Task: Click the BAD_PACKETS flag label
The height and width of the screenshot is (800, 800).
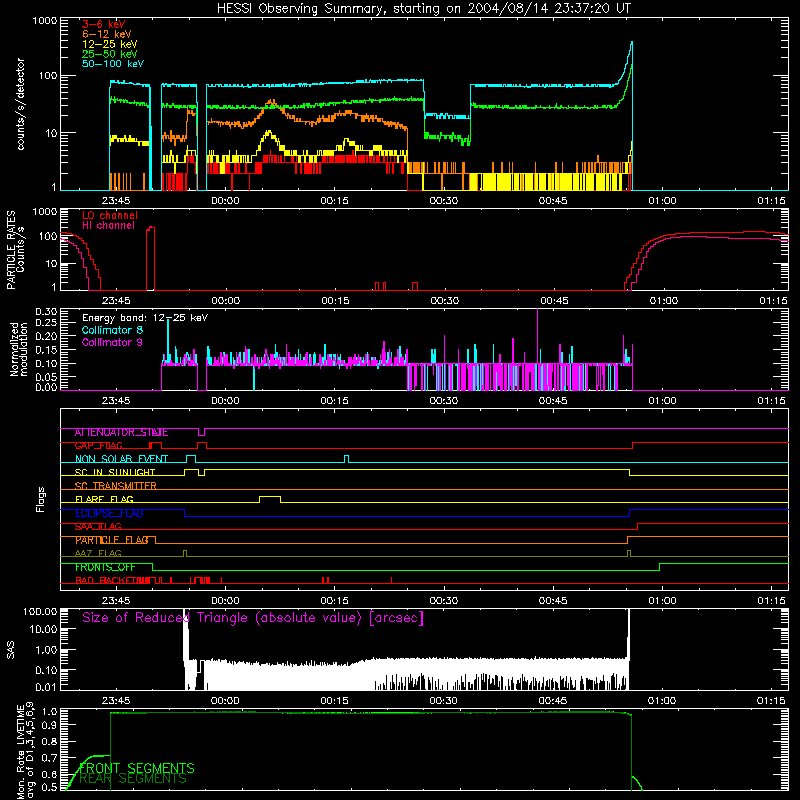Action: 108,581
